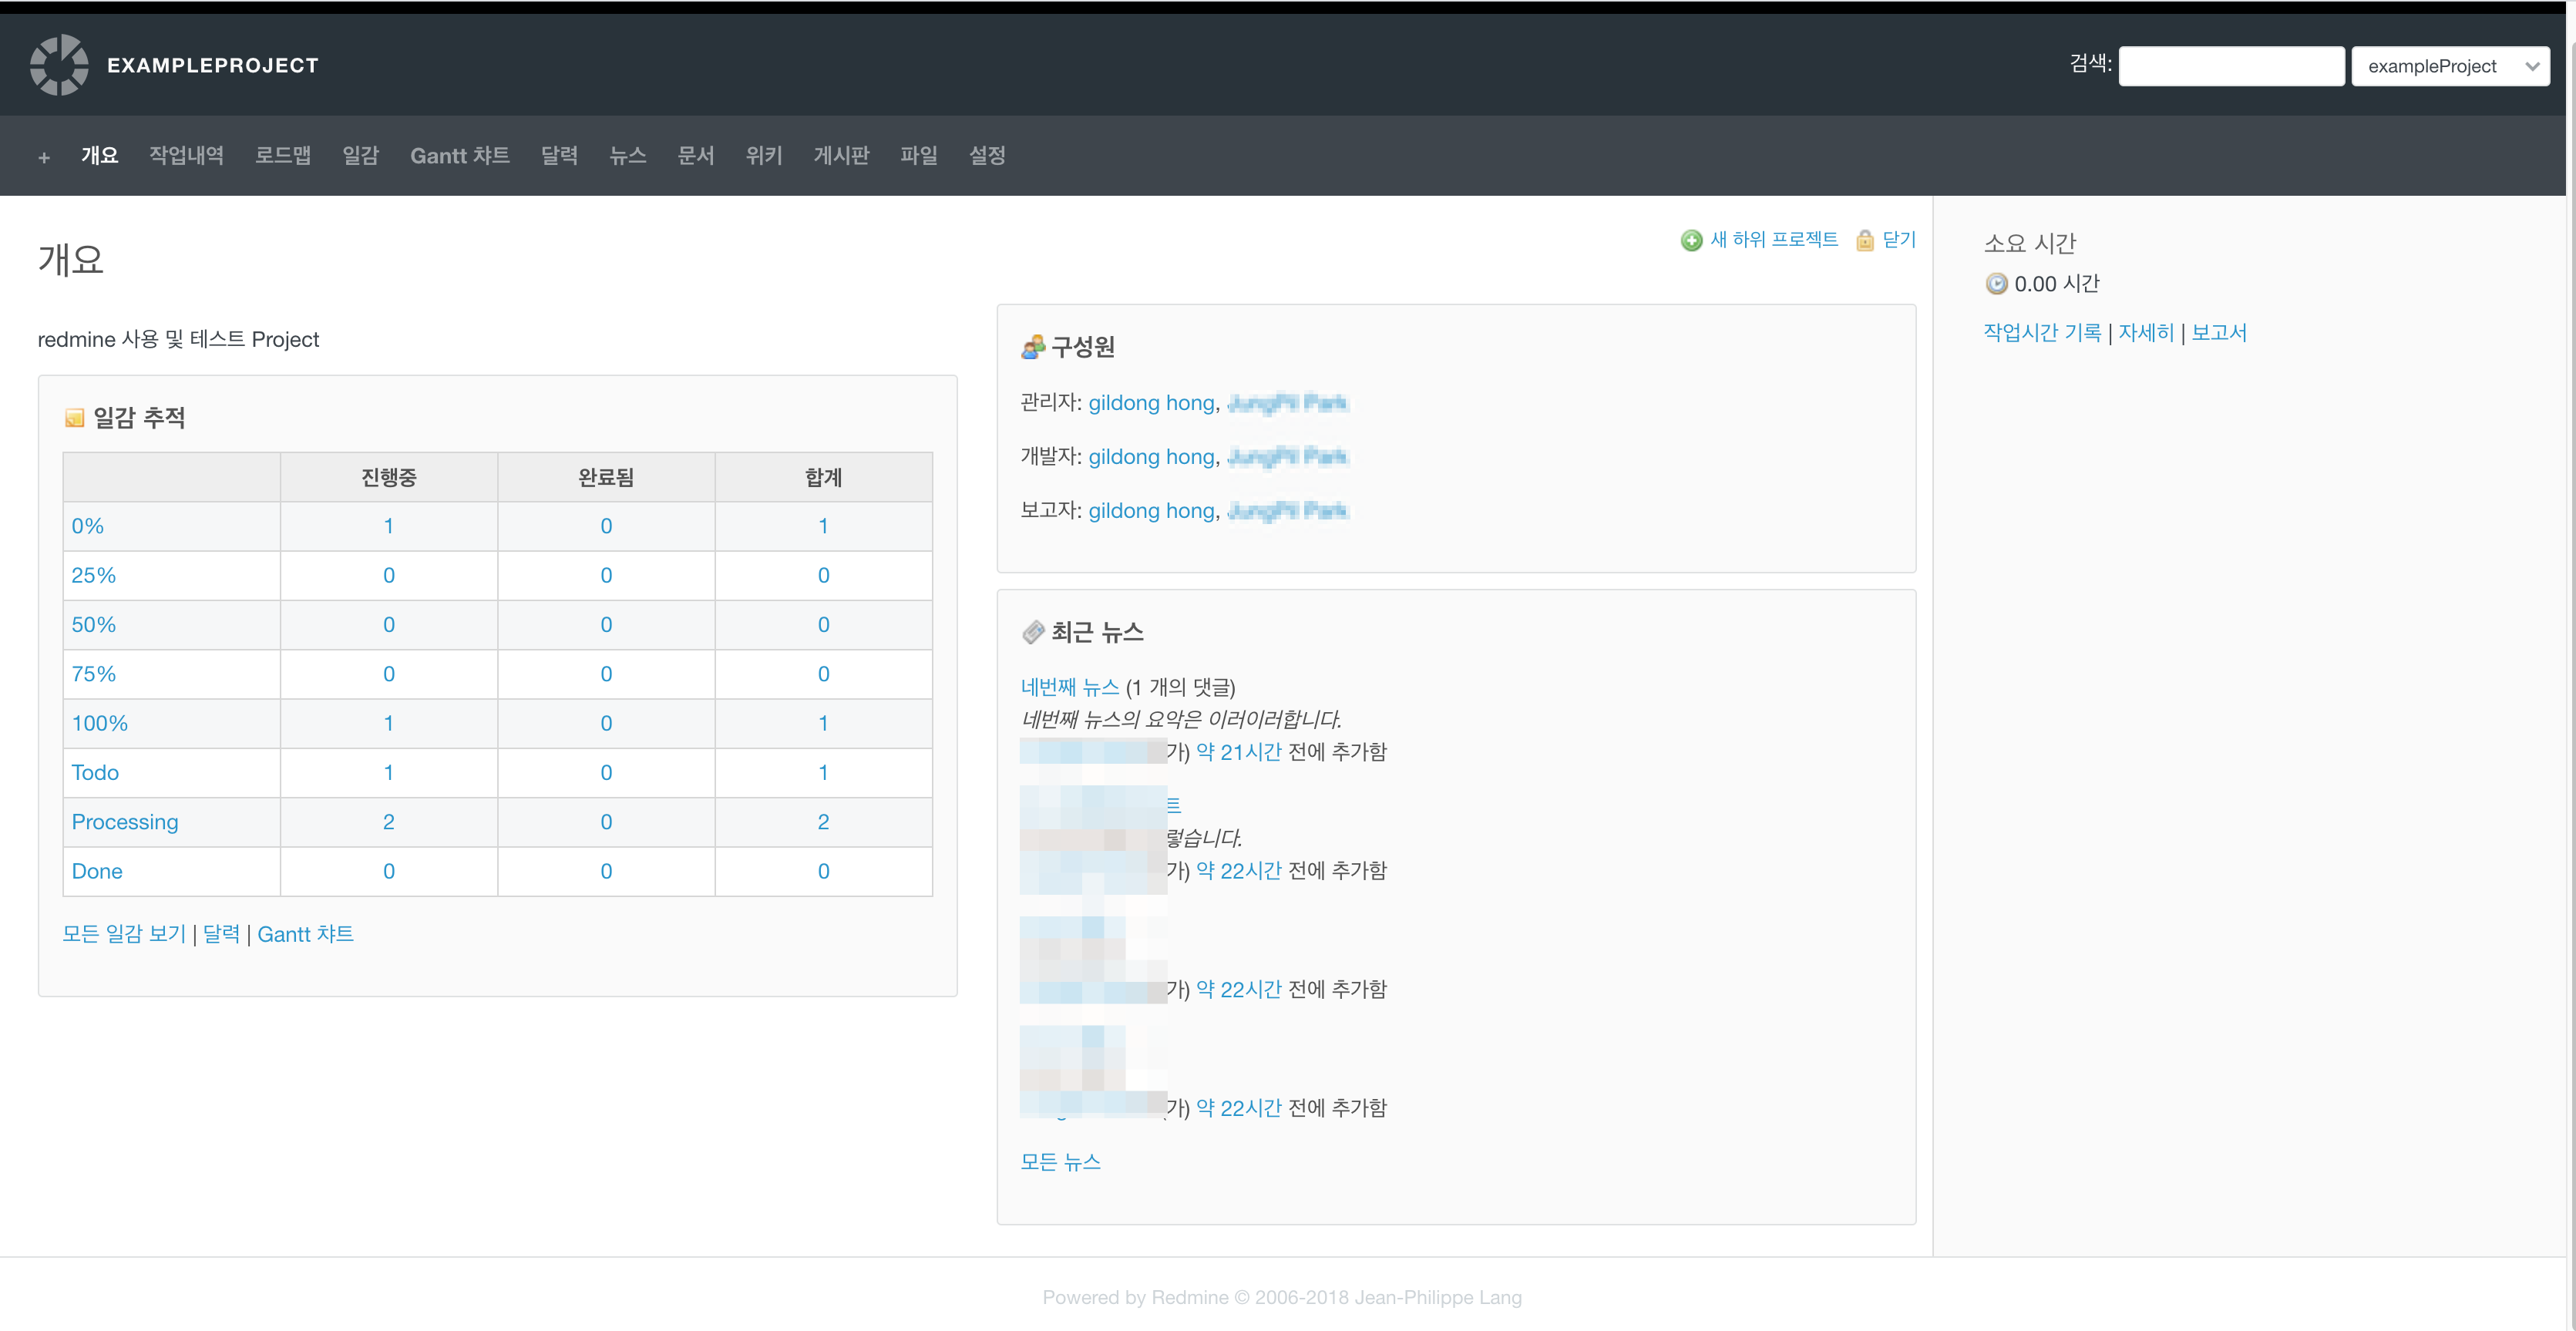Viewport: 2576px width, 1331px height.
Task: Click the 모든 뉴스 link
Action: click(x=1060, y=1162)
